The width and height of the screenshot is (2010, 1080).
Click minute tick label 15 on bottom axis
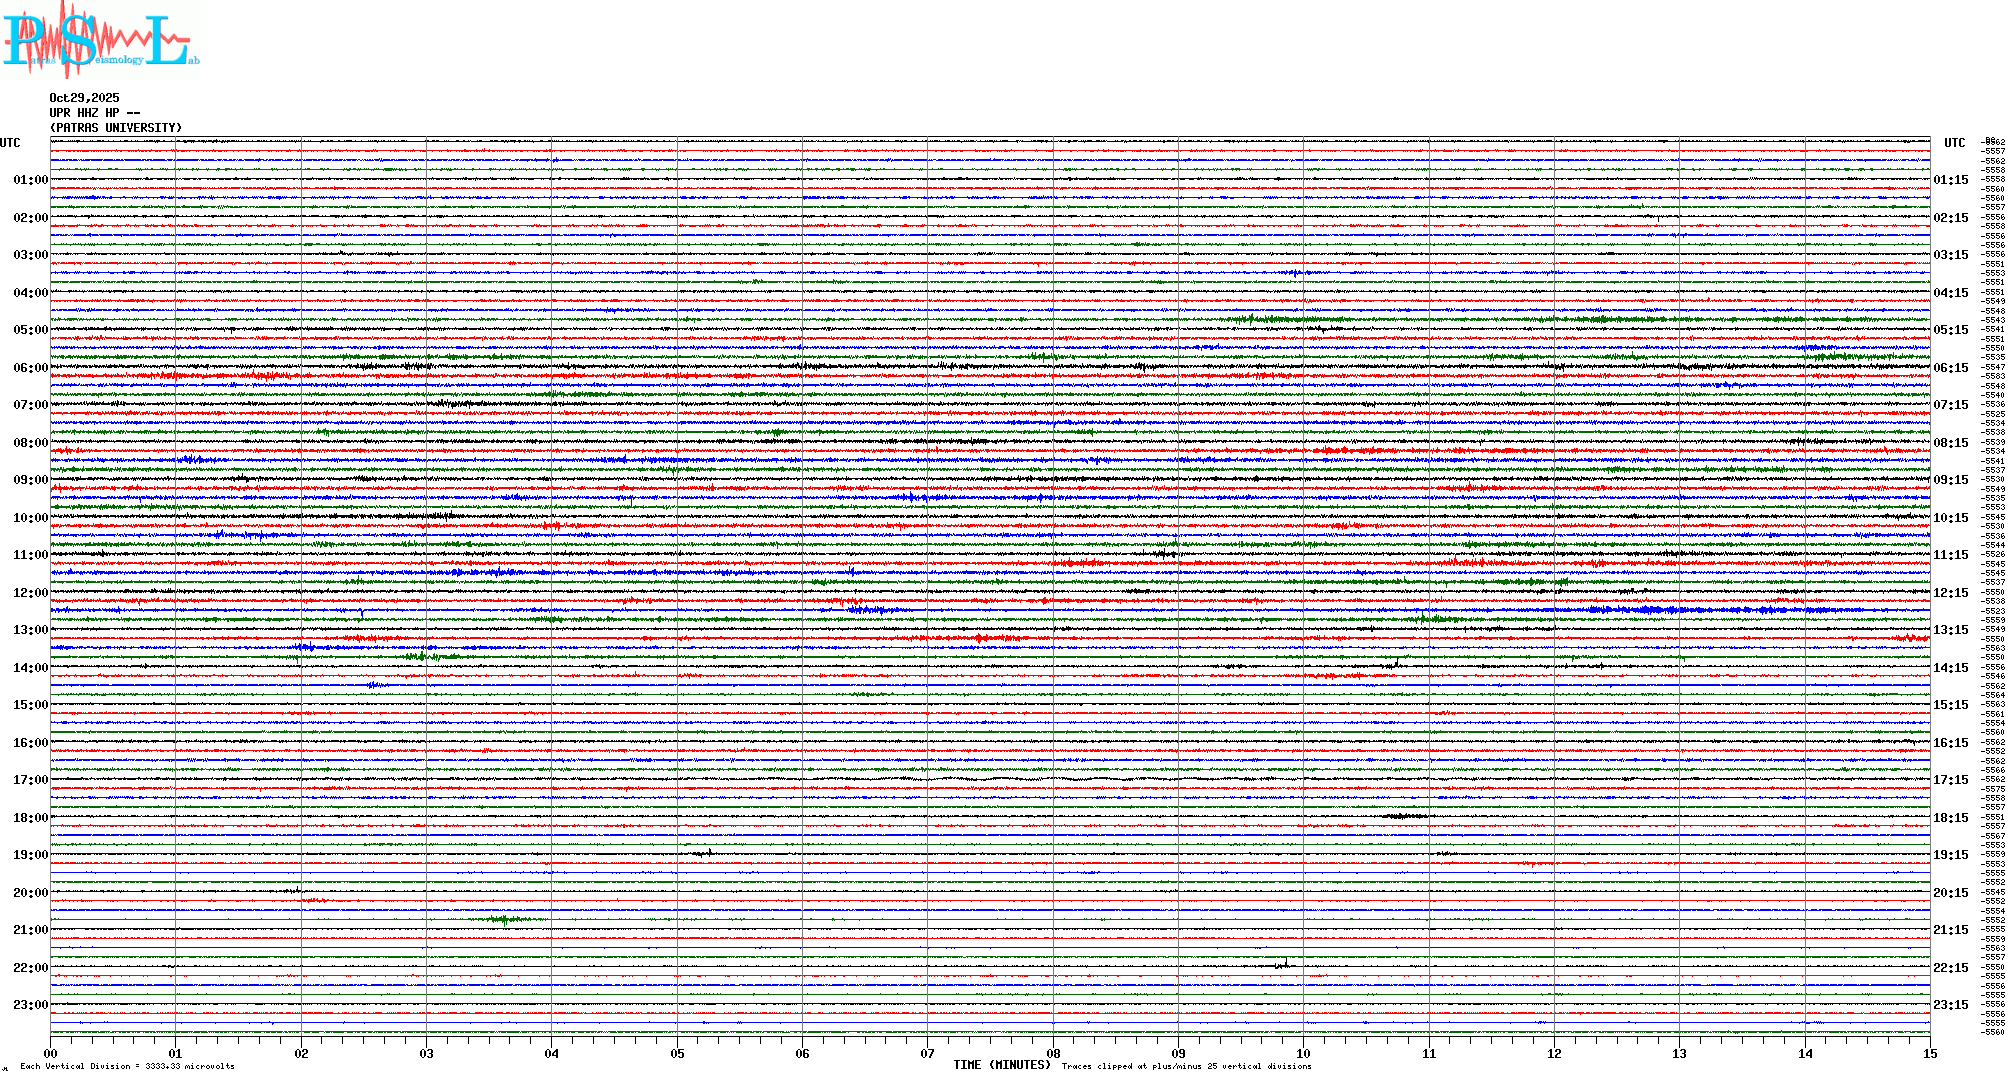coord(1929,1053)
